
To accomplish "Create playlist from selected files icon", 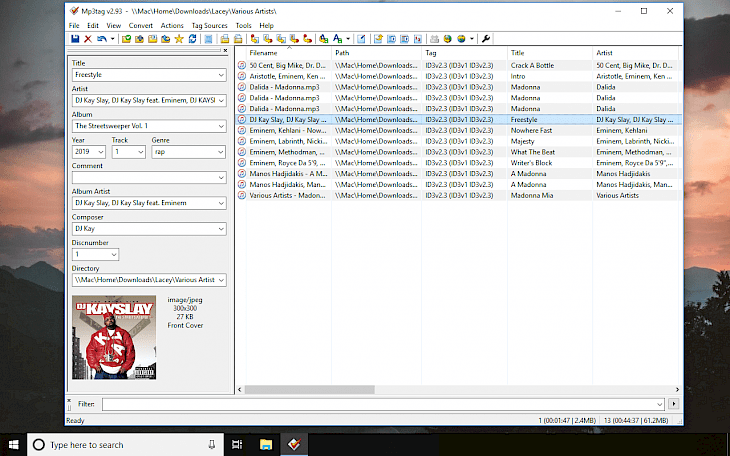I will coord(238,39).
